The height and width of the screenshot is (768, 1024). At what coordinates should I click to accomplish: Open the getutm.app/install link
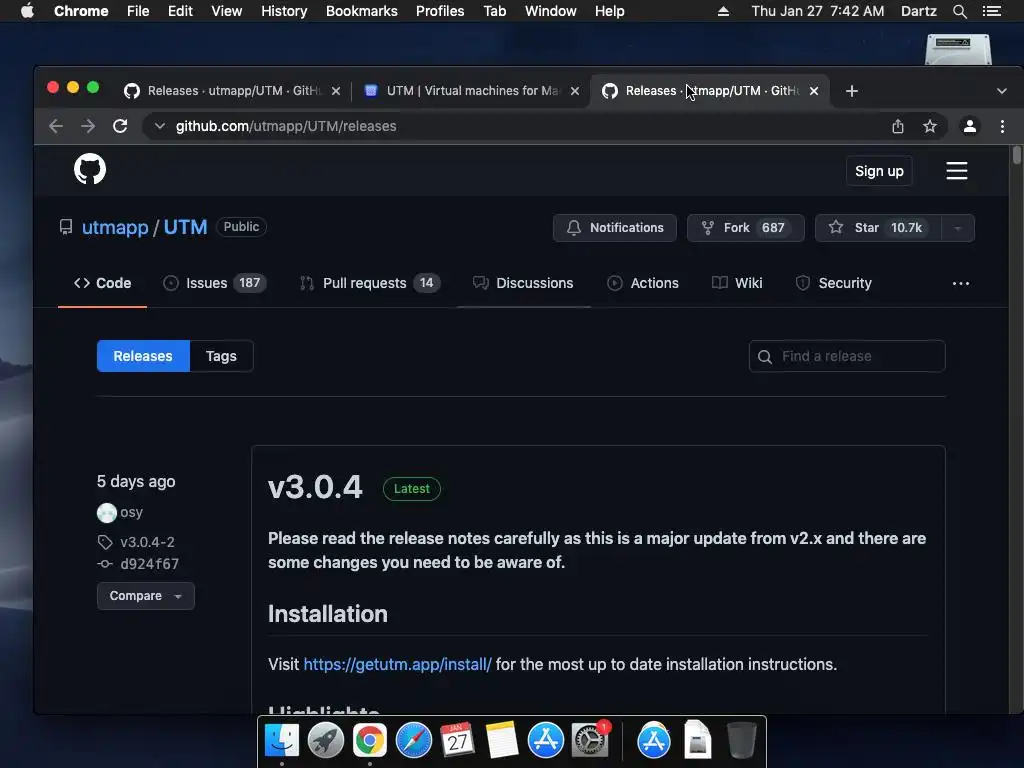coord(398,664)
